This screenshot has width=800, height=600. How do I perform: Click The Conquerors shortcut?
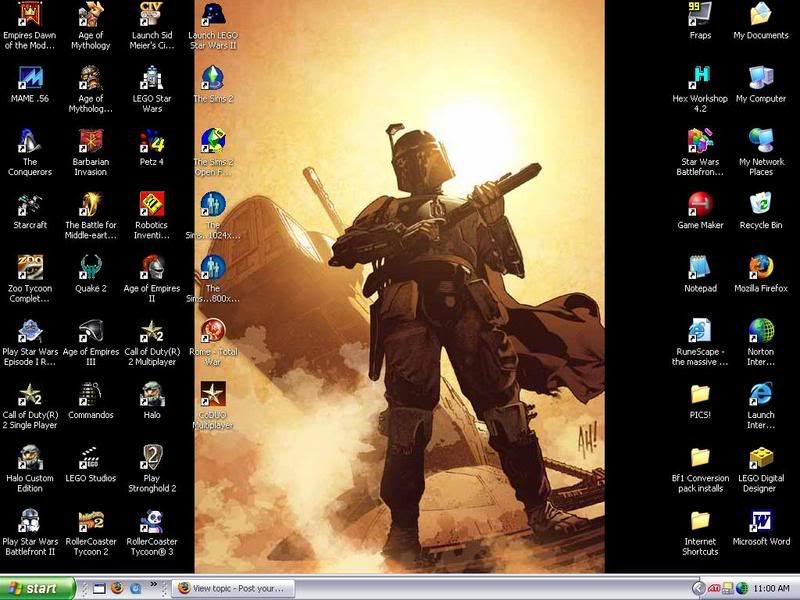(30, 152)
